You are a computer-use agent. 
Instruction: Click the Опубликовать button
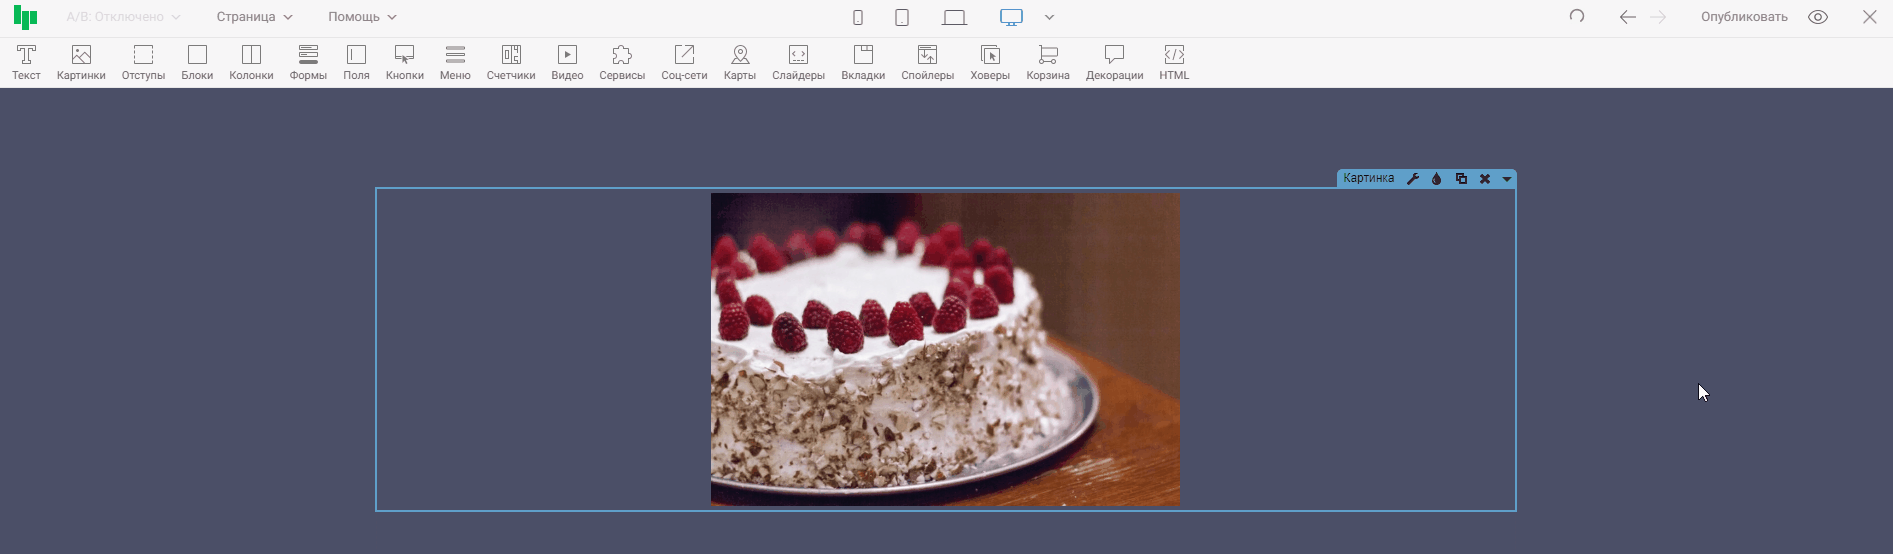1743,17
